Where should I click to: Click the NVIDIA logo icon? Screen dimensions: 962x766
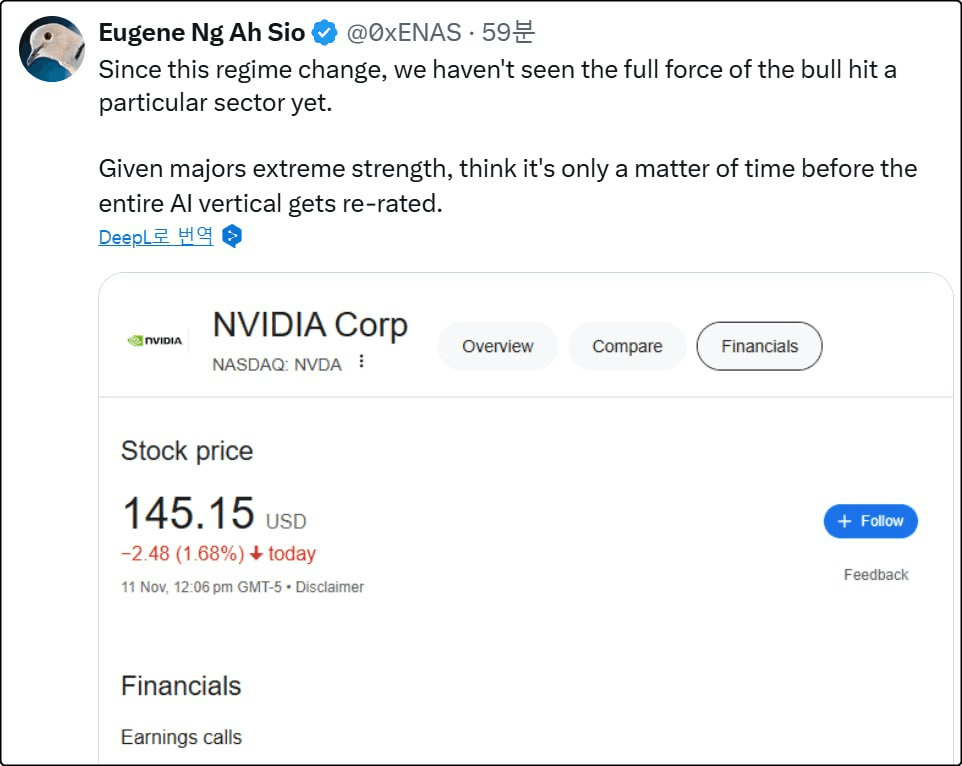click(155, 341)
